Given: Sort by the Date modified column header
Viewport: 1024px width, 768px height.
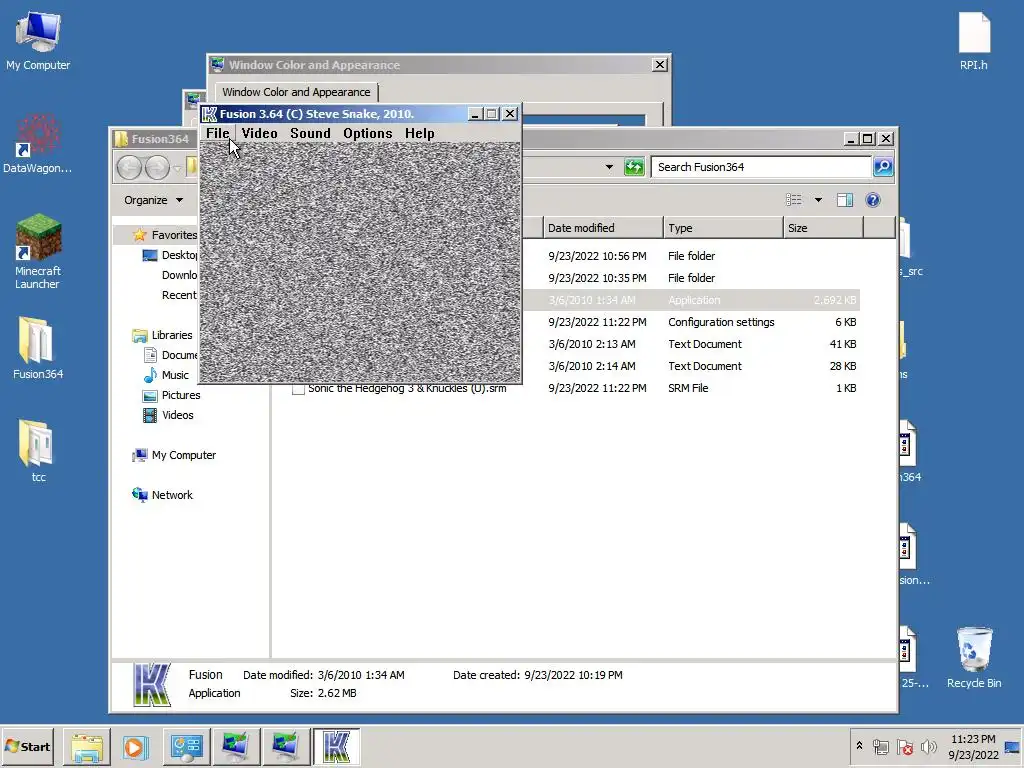Looking at the screenshot, I should click(x=601, y=228).
